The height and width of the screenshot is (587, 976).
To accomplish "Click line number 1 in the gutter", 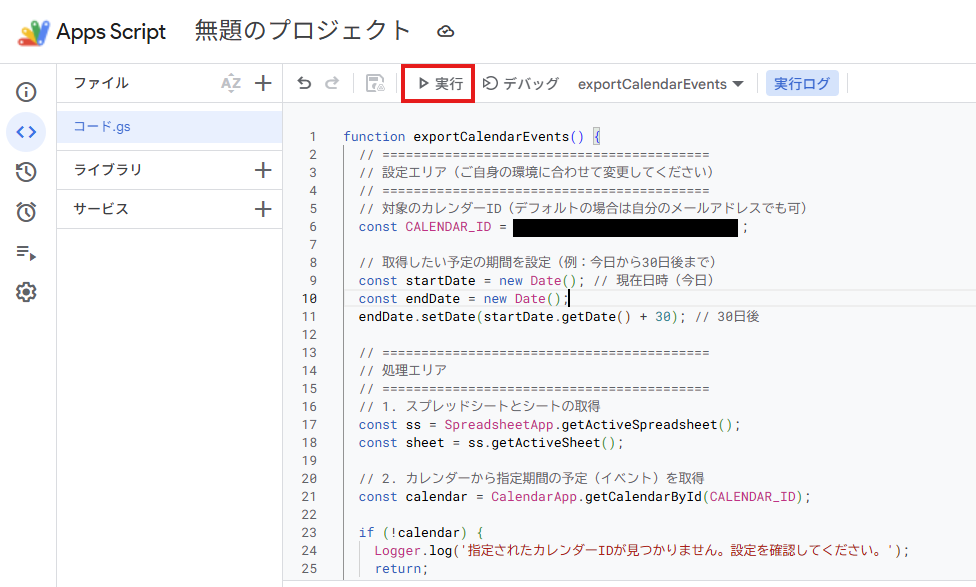I will coord(313,137).
